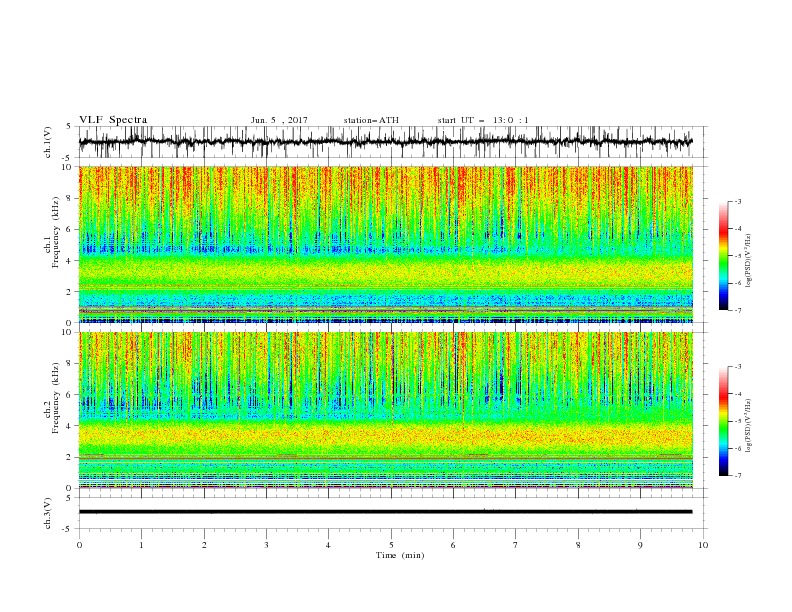The height and width of the screenshot is (612, 792).
Task: Click time axis tick label "2"
Action: pyautogui.click(x=204, y=545)
